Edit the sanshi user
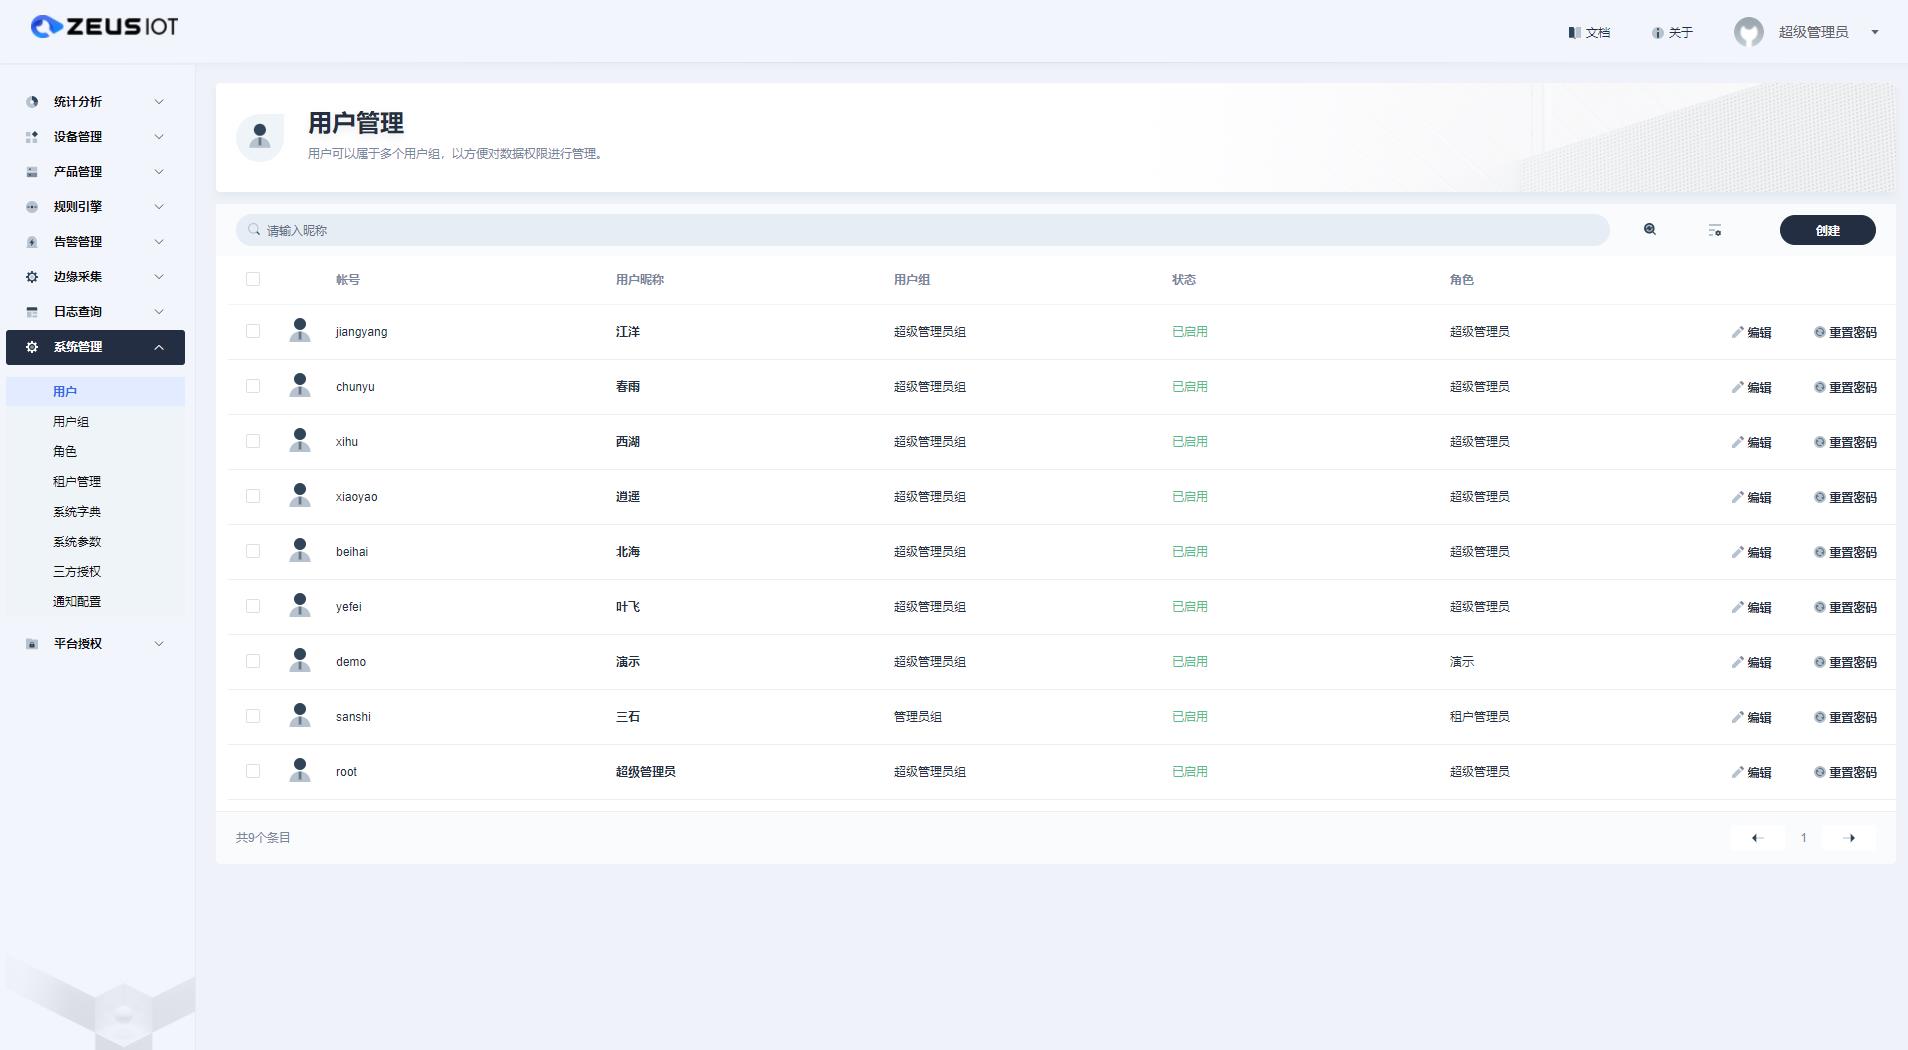 pos(1752,718)
